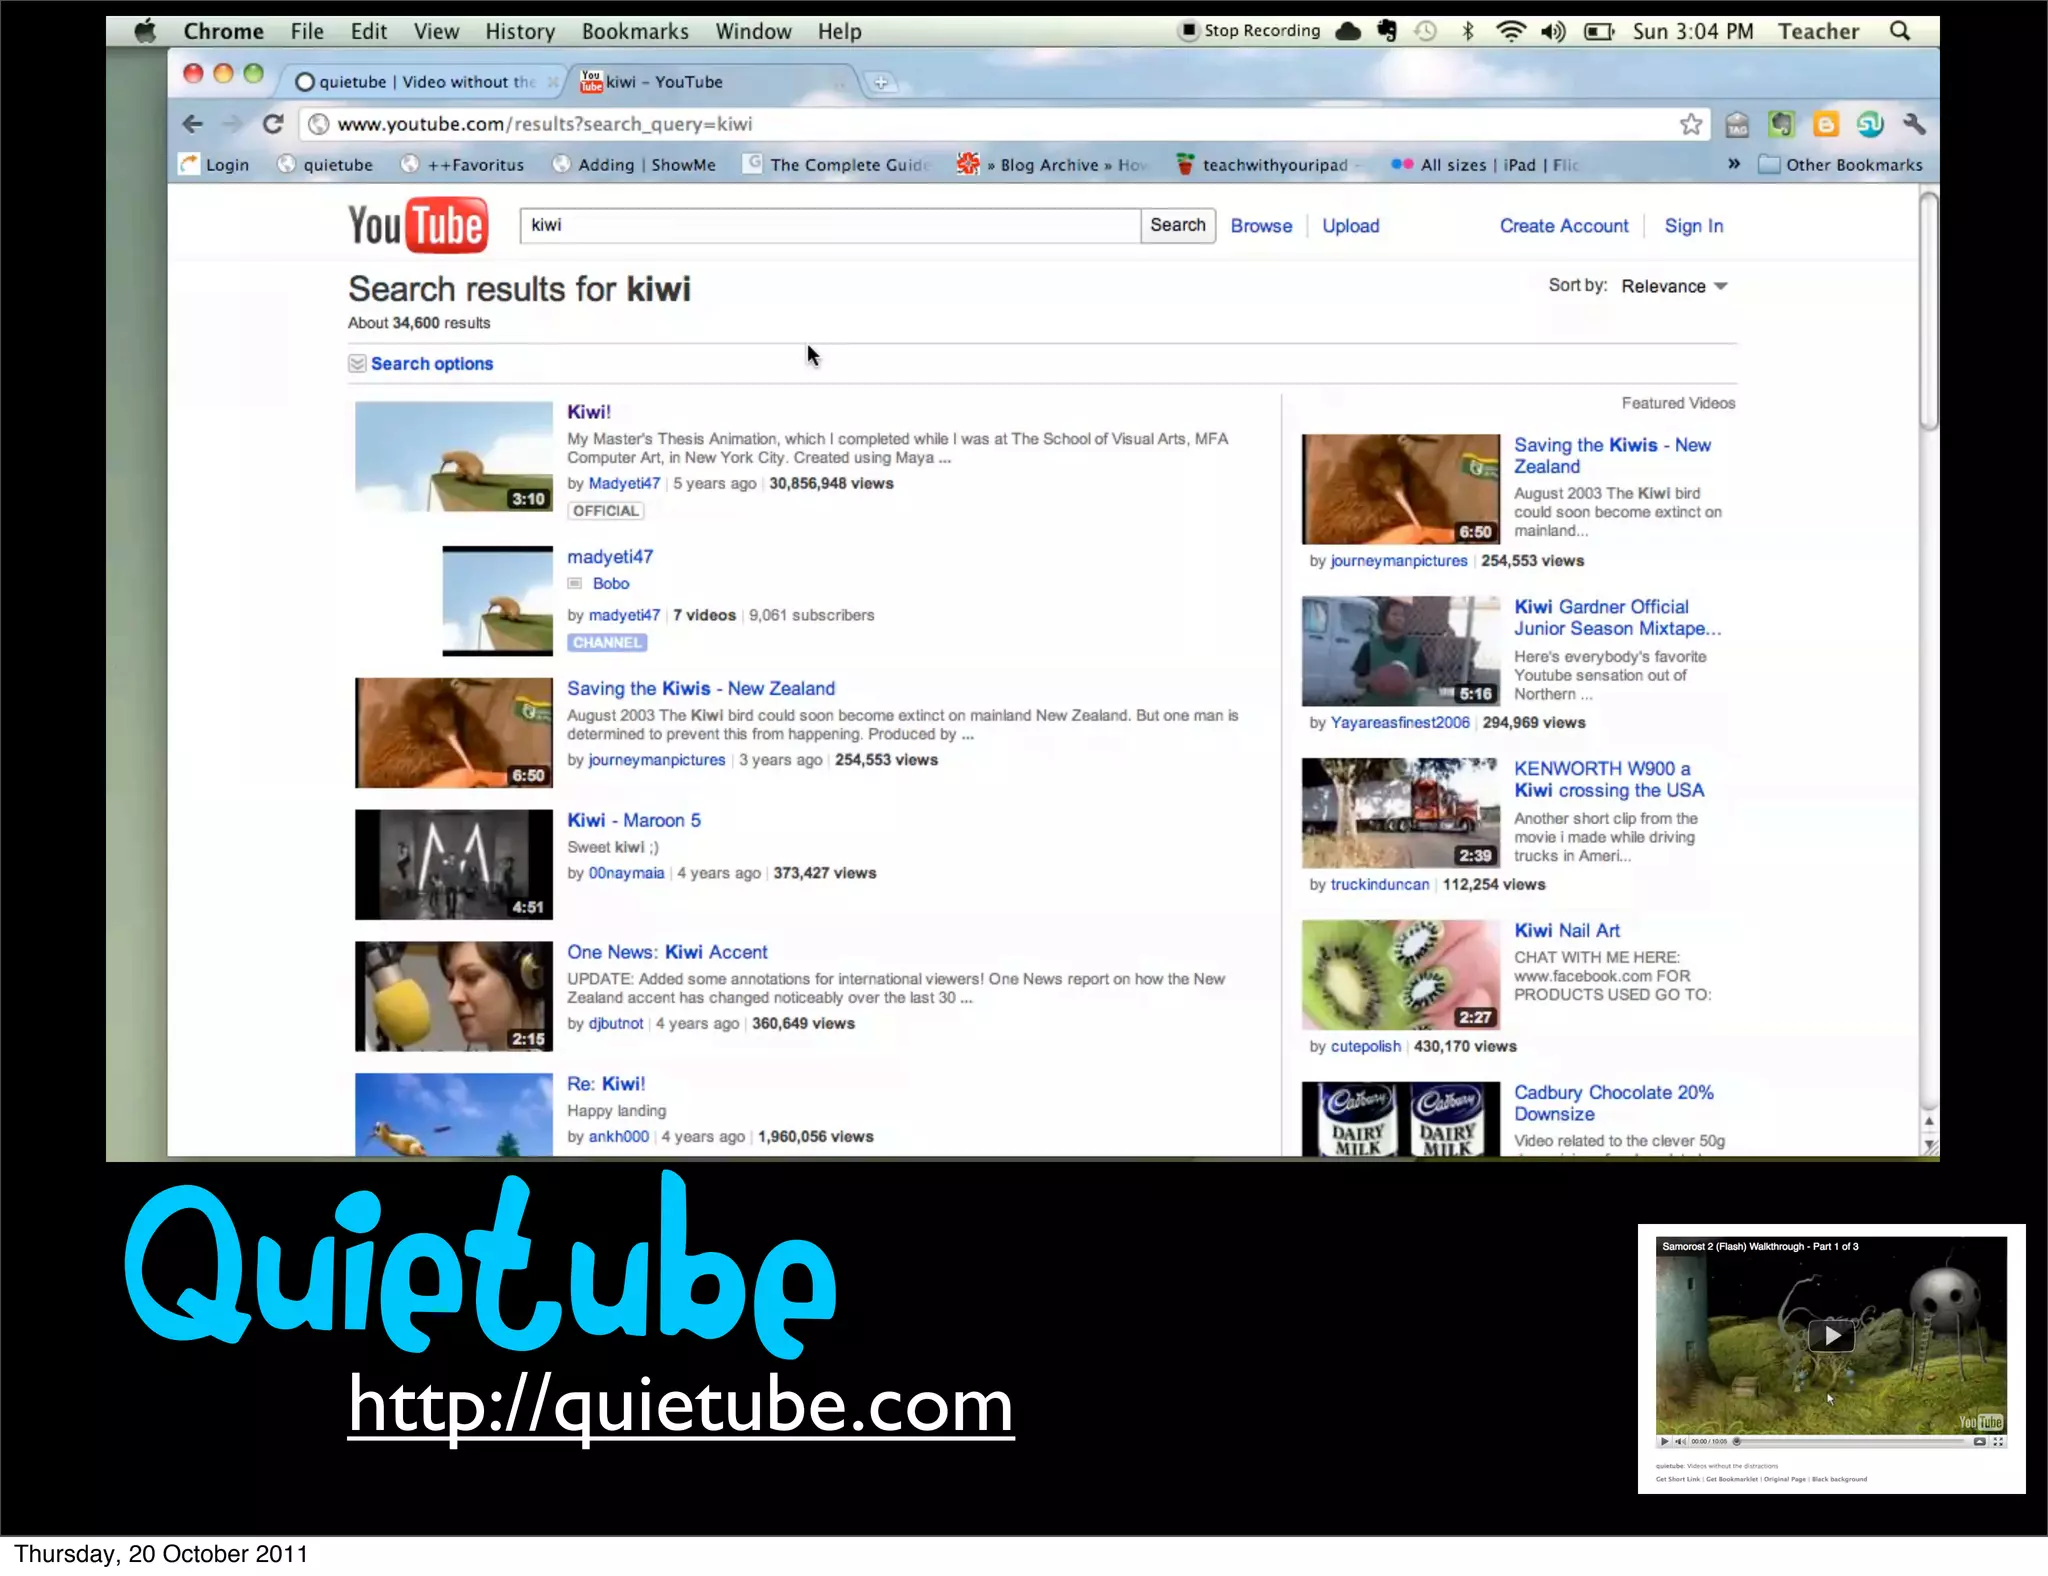Click the Bluetooth status icon
The width and height of the screenshot is (2048, 1576).
[x=1467, y=31]
